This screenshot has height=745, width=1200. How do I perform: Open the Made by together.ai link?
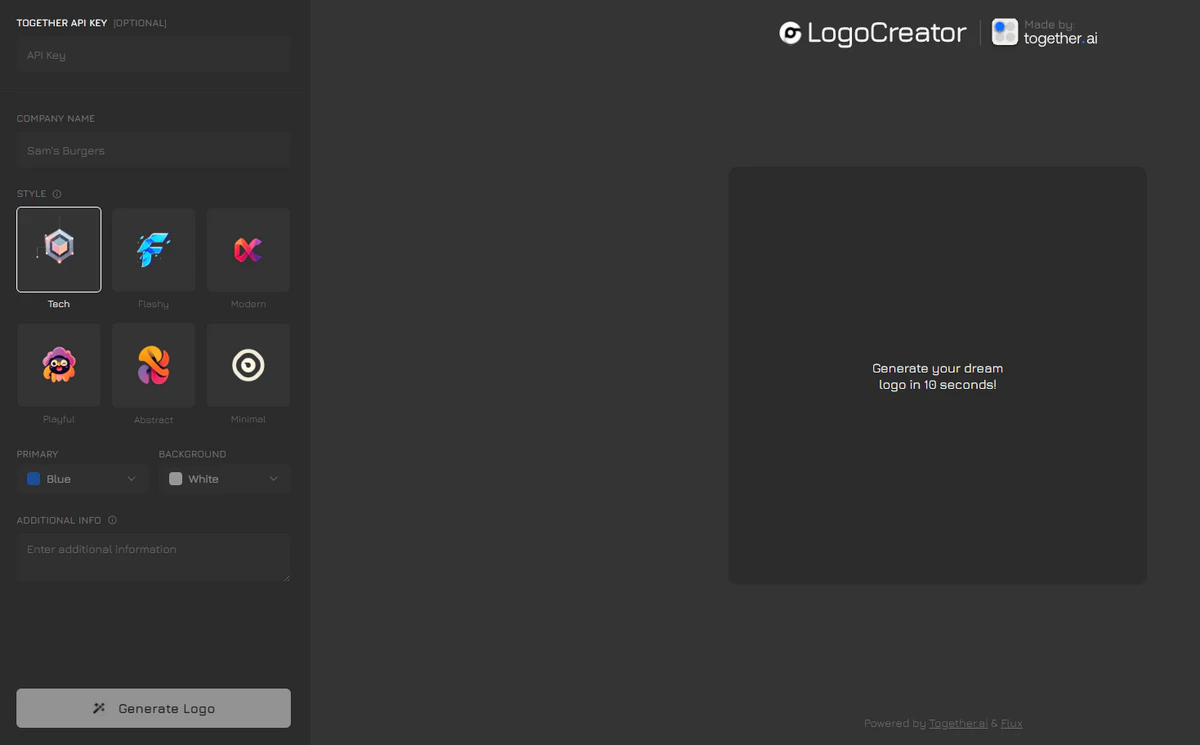coord(1044,32)
